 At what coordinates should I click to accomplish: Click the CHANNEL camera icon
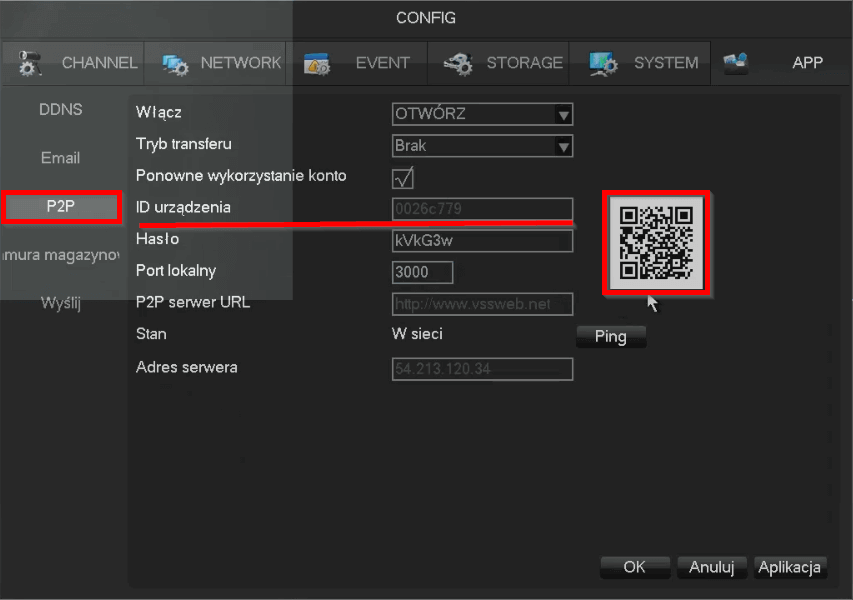click(30, 63)
